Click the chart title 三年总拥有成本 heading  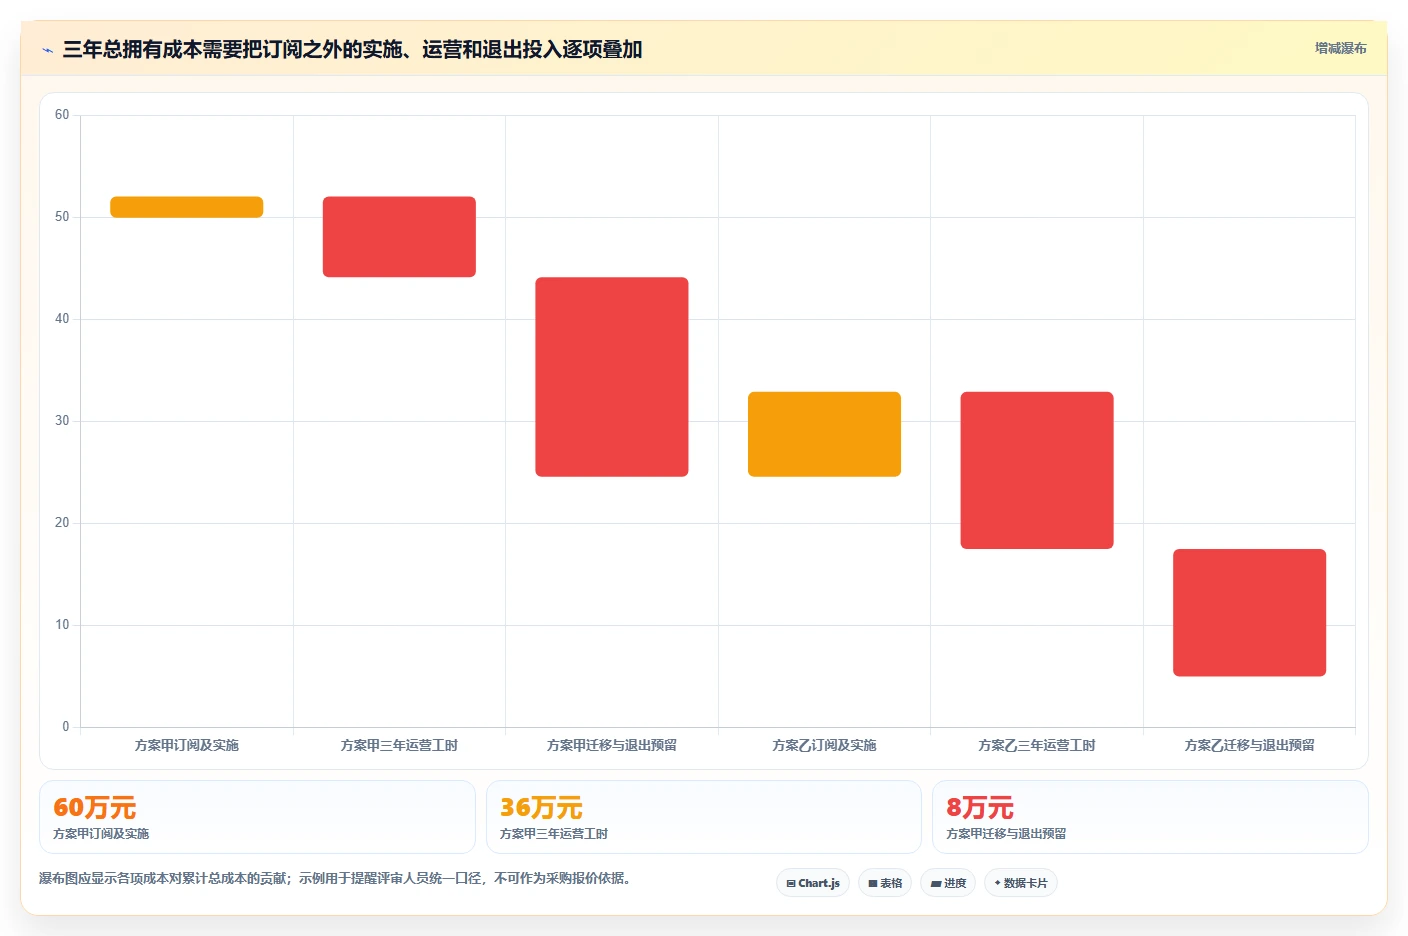tap(352, 49)
